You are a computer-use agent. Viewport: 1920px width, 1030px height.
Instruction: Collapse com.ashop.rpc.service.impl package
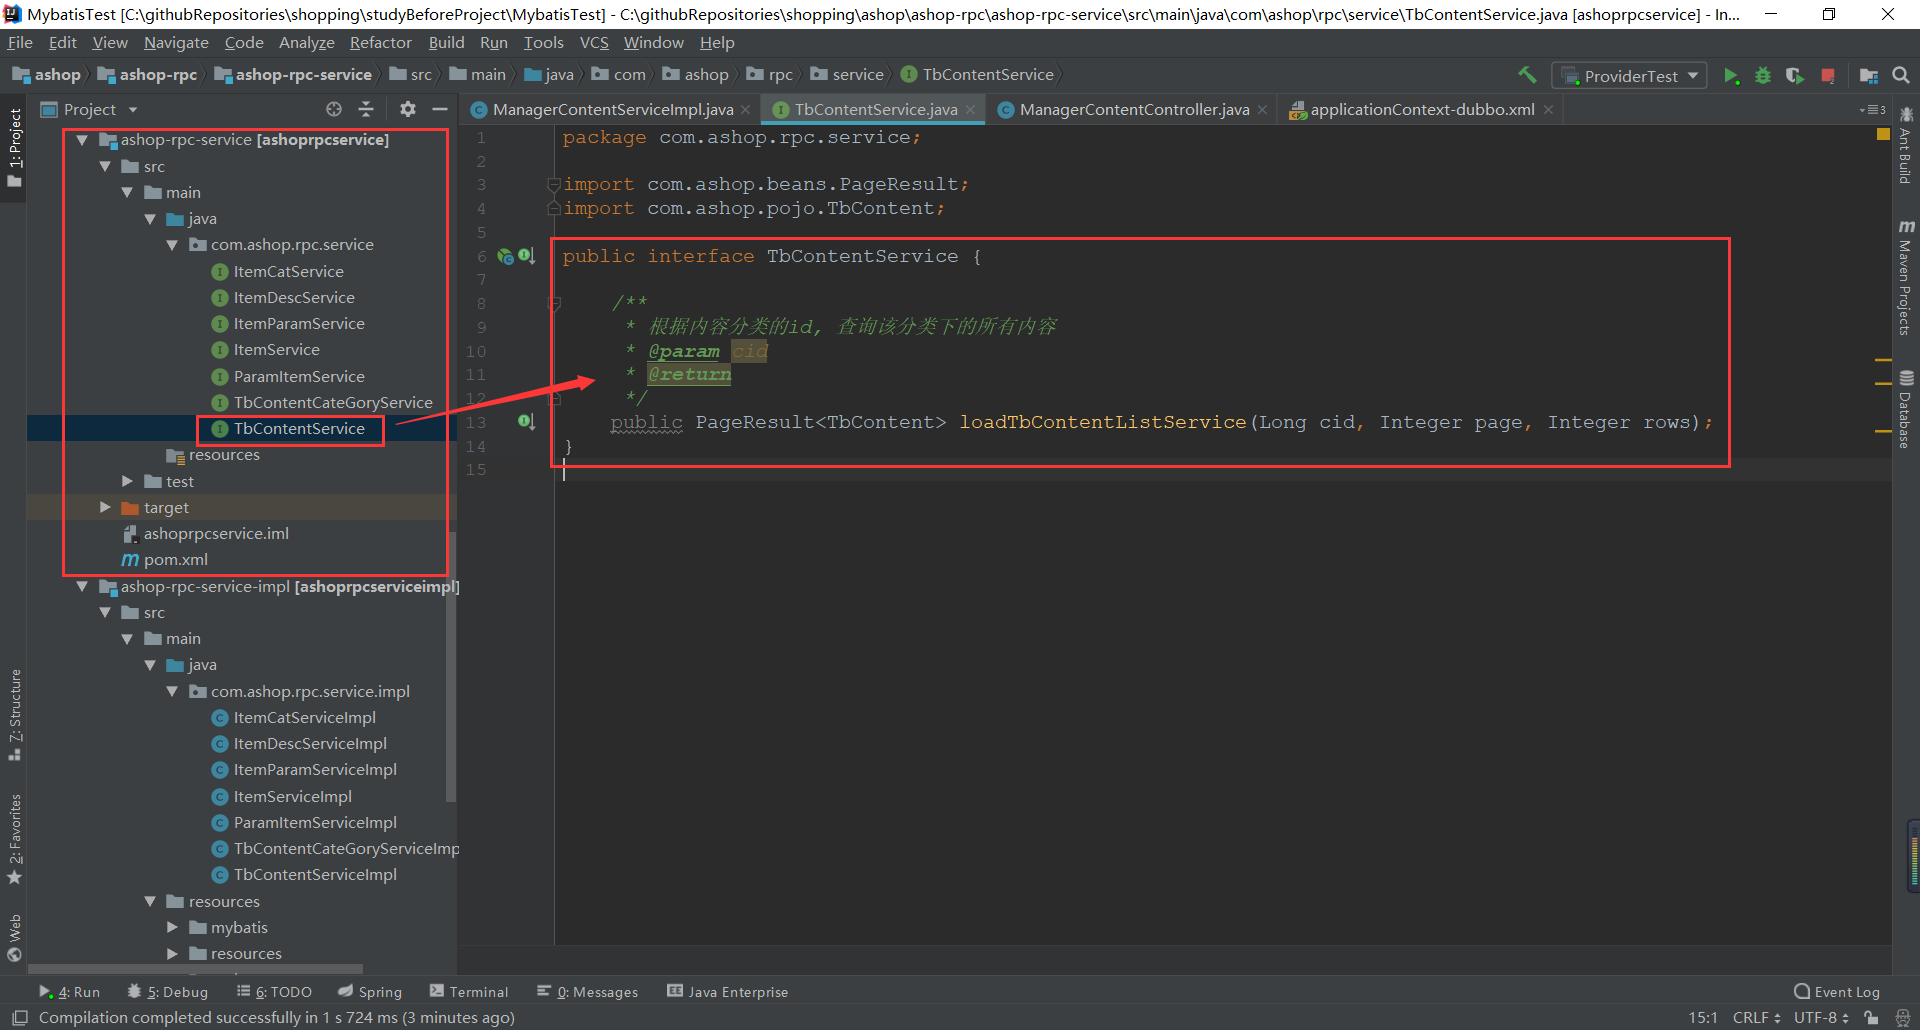point(172,691)
